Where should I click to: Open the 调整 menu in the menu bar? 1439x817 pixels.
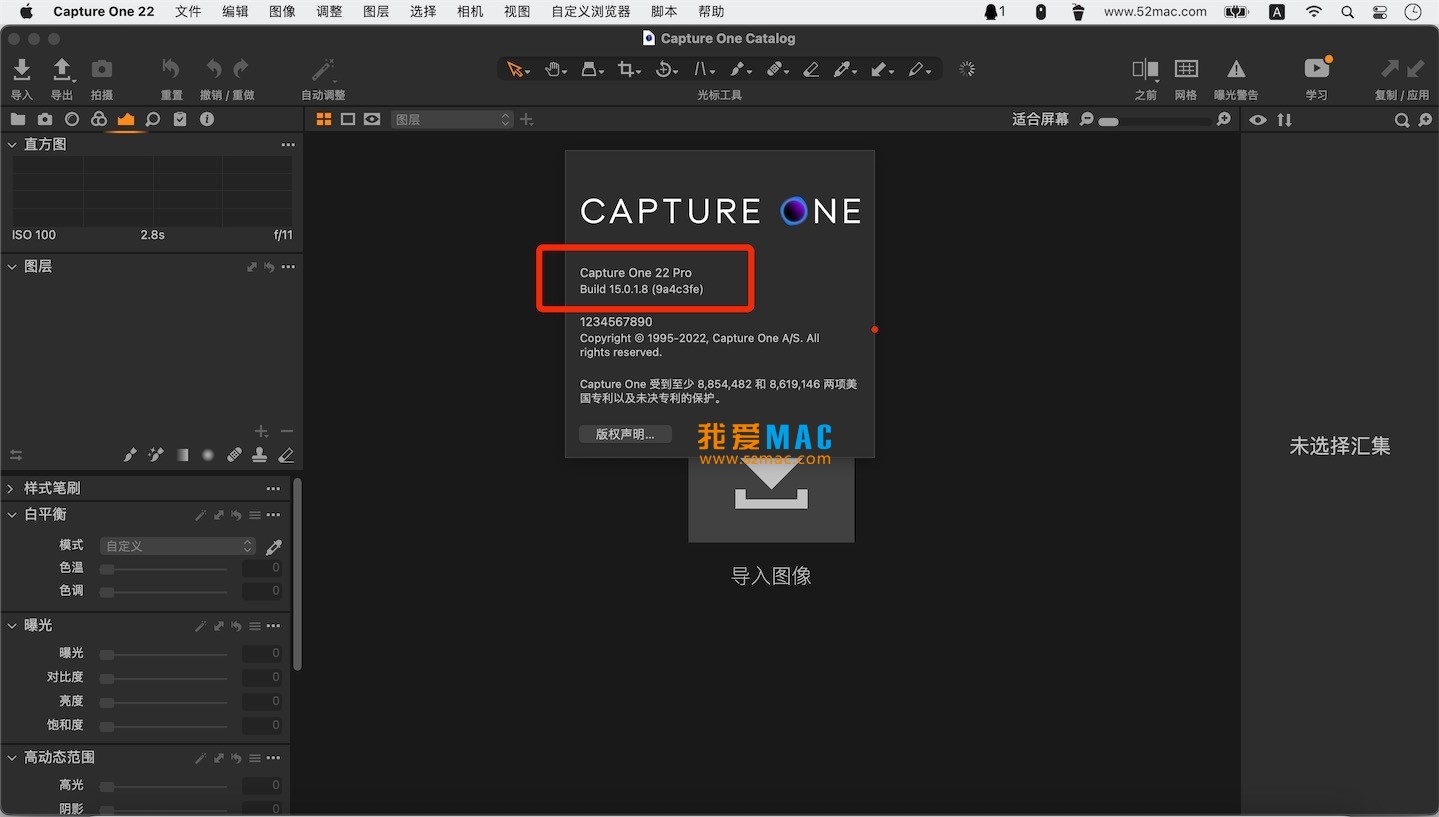[x=328, y=11]
